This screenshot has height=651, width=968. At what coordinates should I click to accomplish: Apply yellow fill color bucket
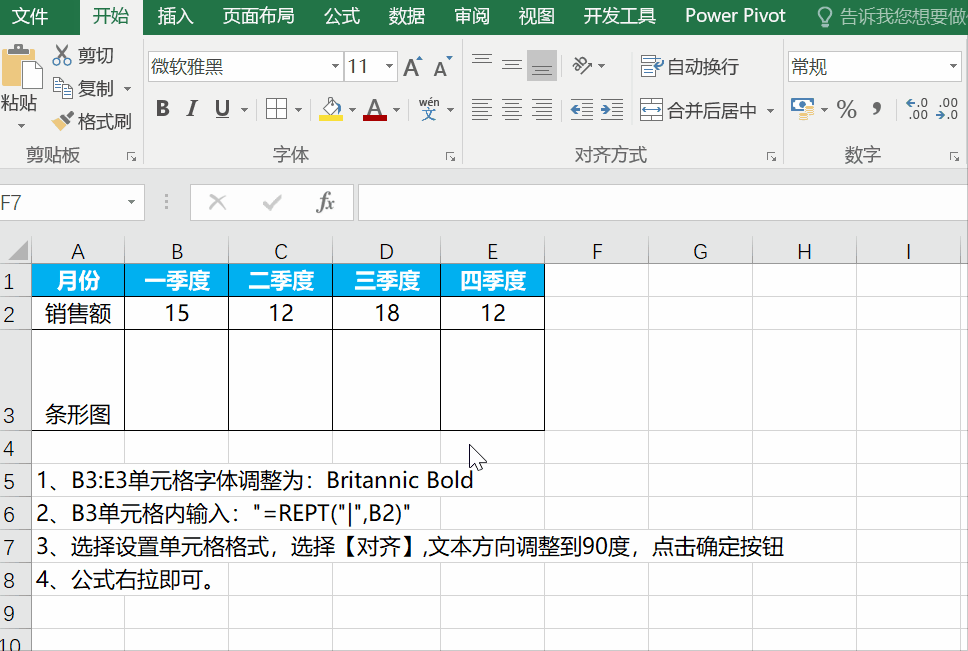point(331,109)
